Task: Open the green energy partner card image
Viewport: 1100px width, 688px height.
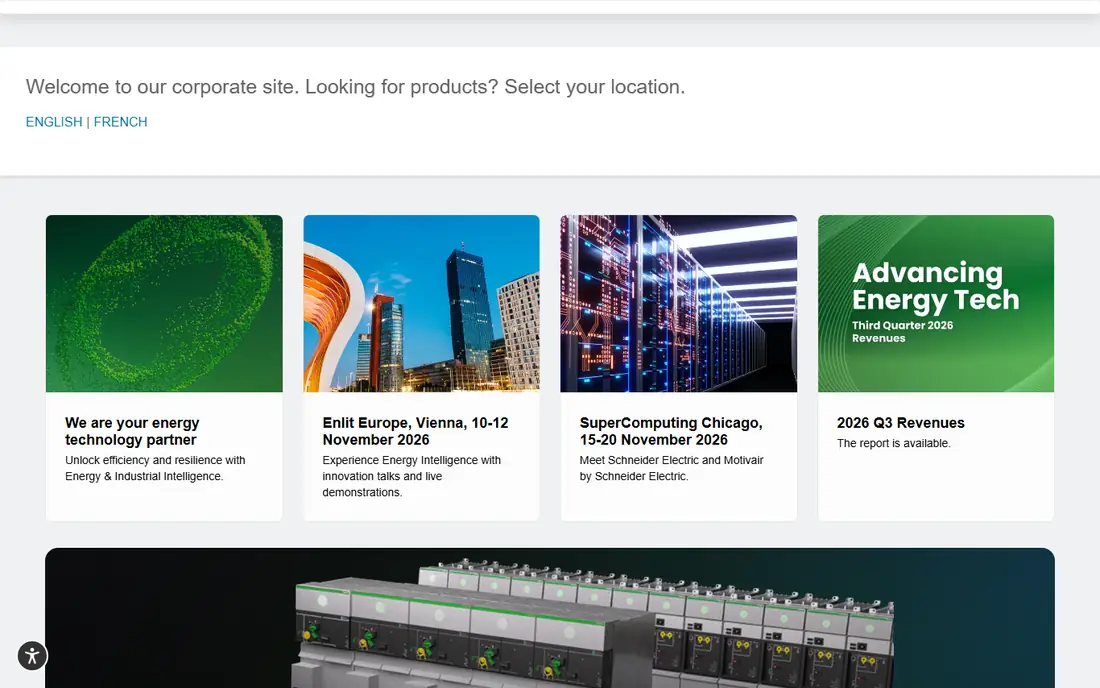Action: click(164, 304)
